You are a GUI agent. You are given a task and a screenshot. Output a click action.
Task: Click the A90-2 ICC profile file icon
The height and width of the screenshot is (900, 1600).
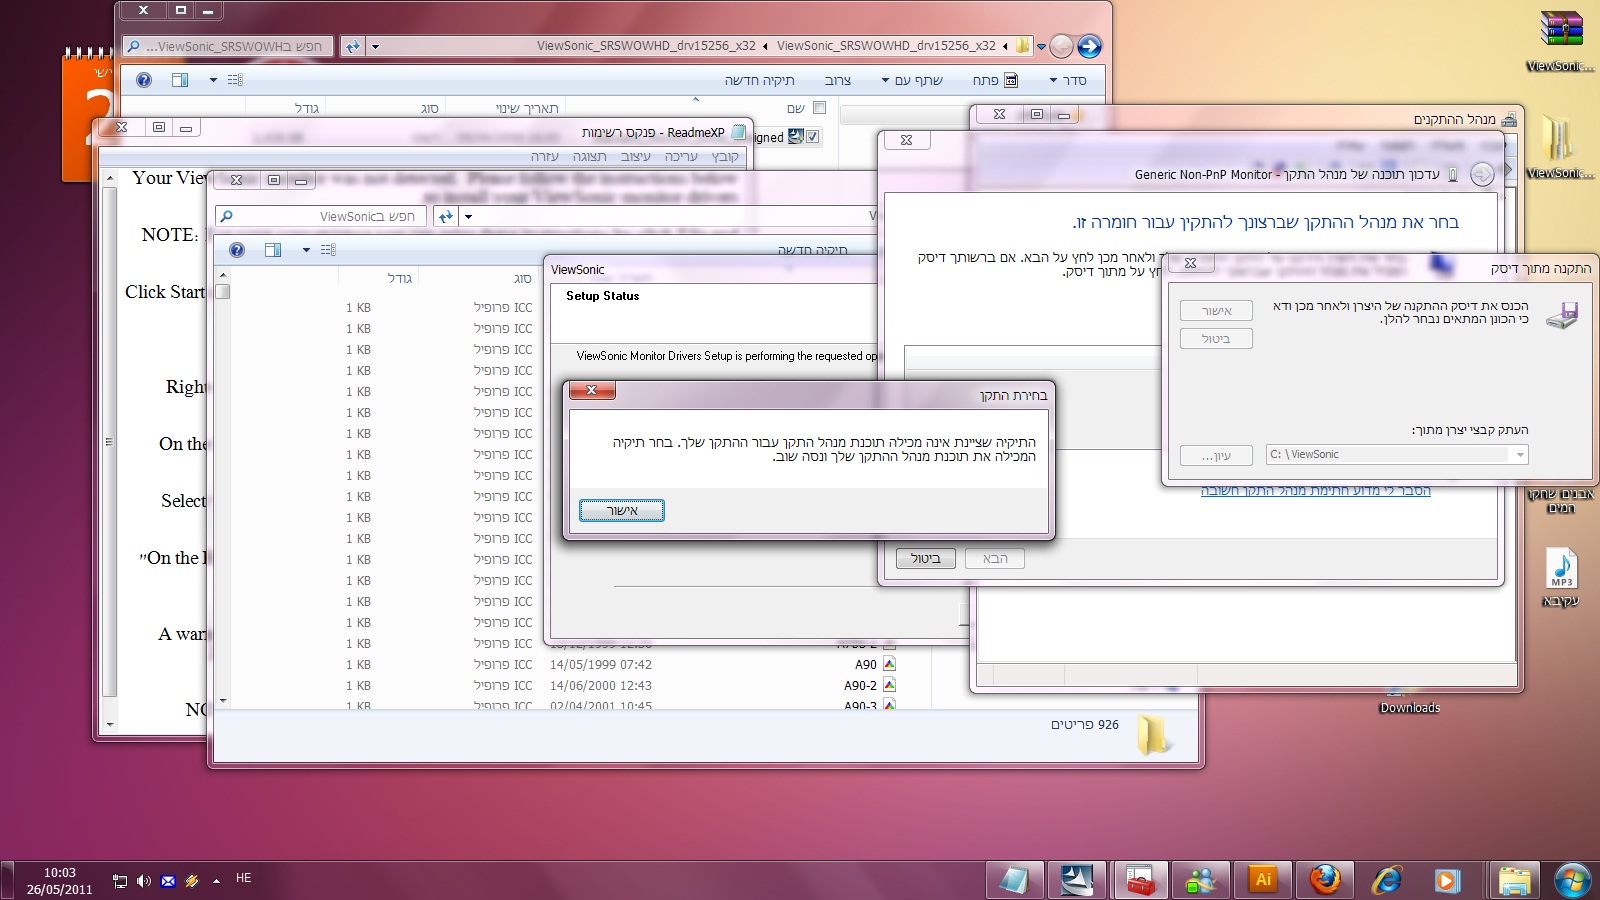889,685
